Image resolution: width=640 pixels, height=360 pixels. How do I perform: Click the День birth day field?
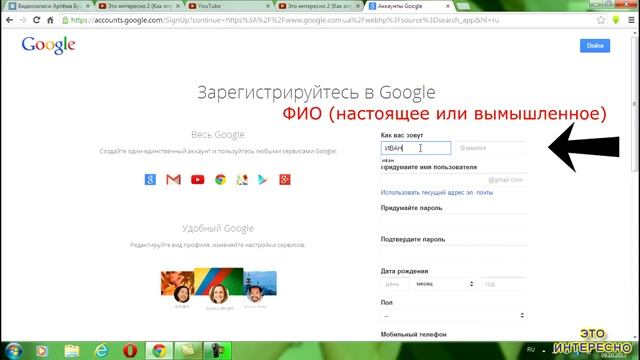[x=394, y=284]
